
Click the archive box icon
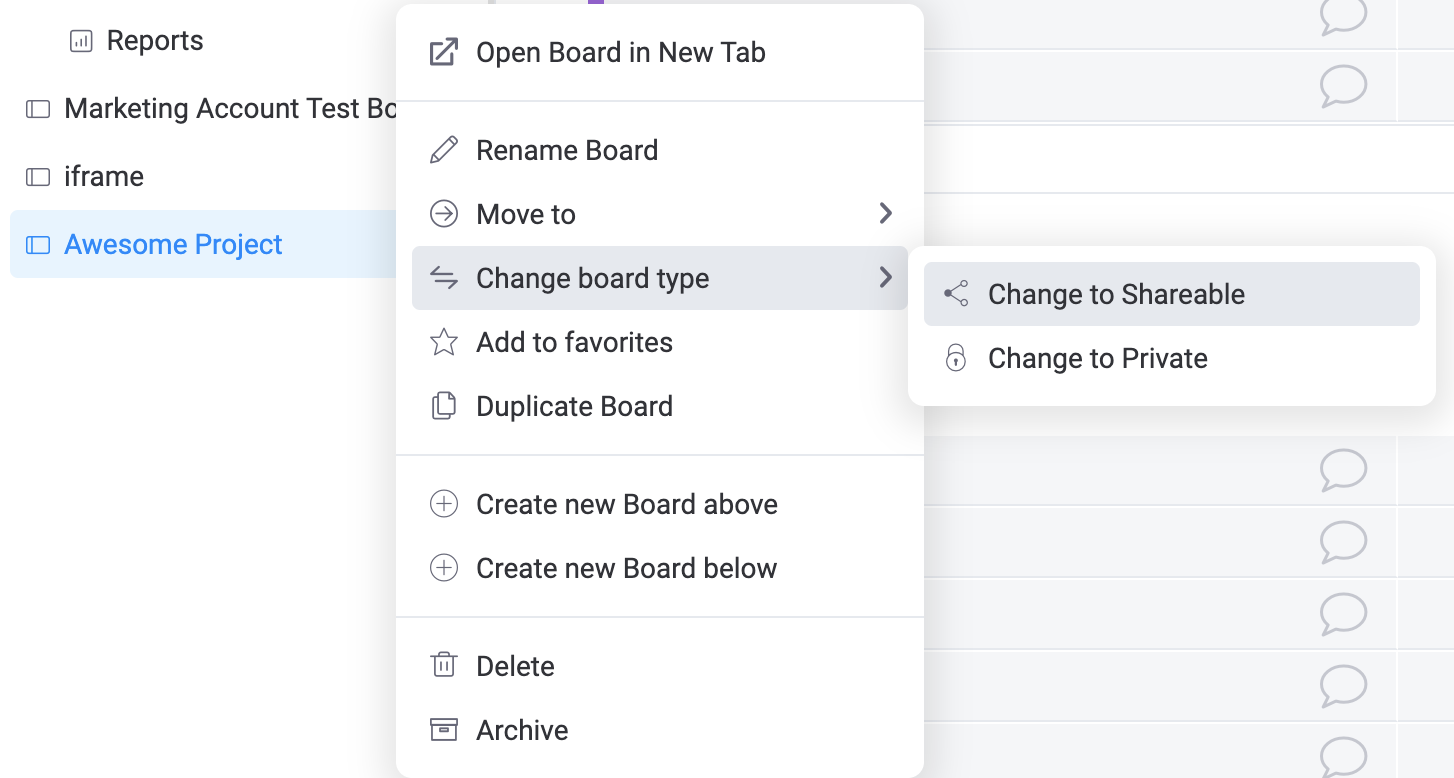point(443,730)
